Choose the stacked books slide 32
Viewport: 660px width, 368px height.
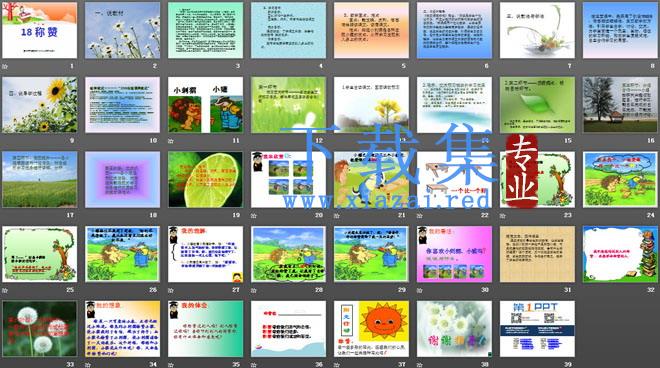[x=620, y=254]
